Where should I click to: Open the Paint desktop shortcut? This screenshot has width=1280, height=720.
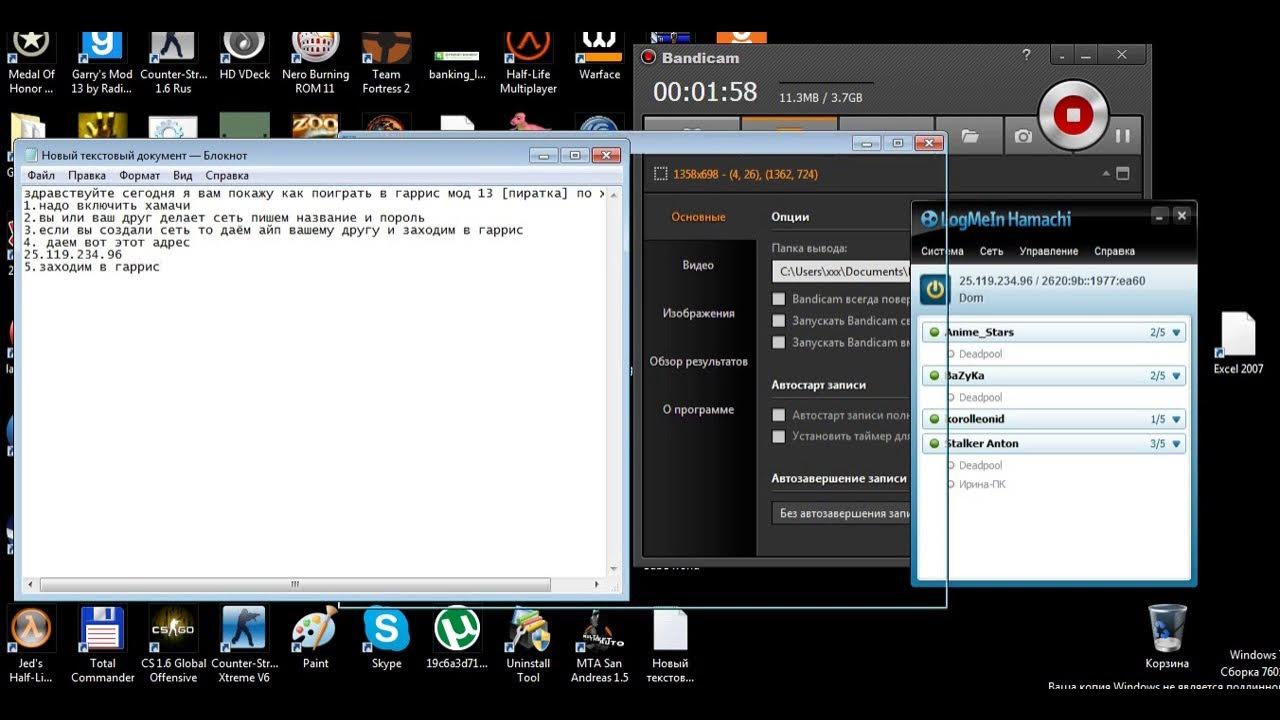click(315, 638)
